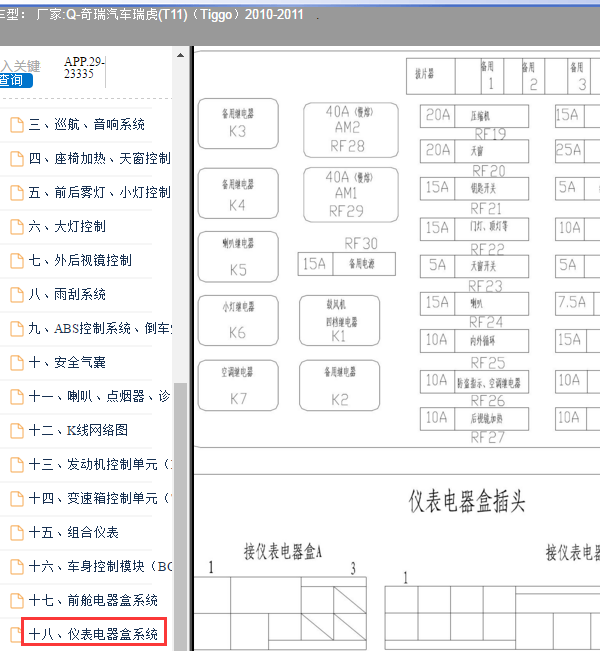Click the sidebar vertical scrollbar thumb
Screen dimensions: 600x651
tap(180, 516)
